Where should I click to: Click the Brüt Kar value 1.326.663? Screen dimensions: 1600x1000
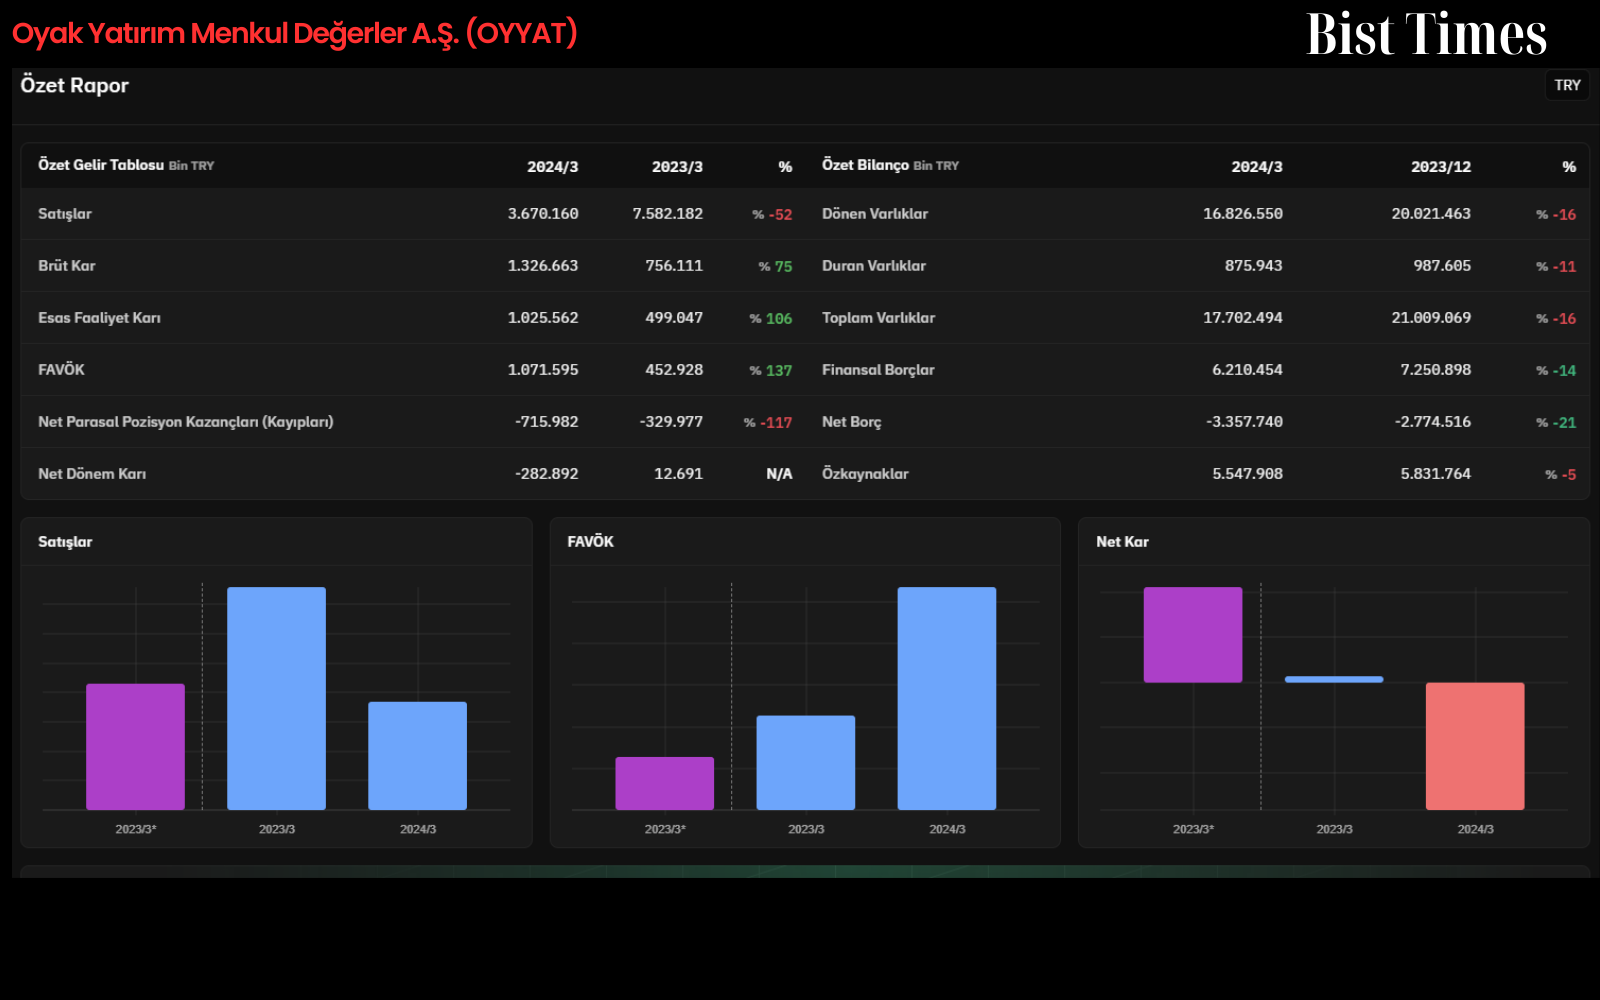pyautogui.click(x=543, y=266)
